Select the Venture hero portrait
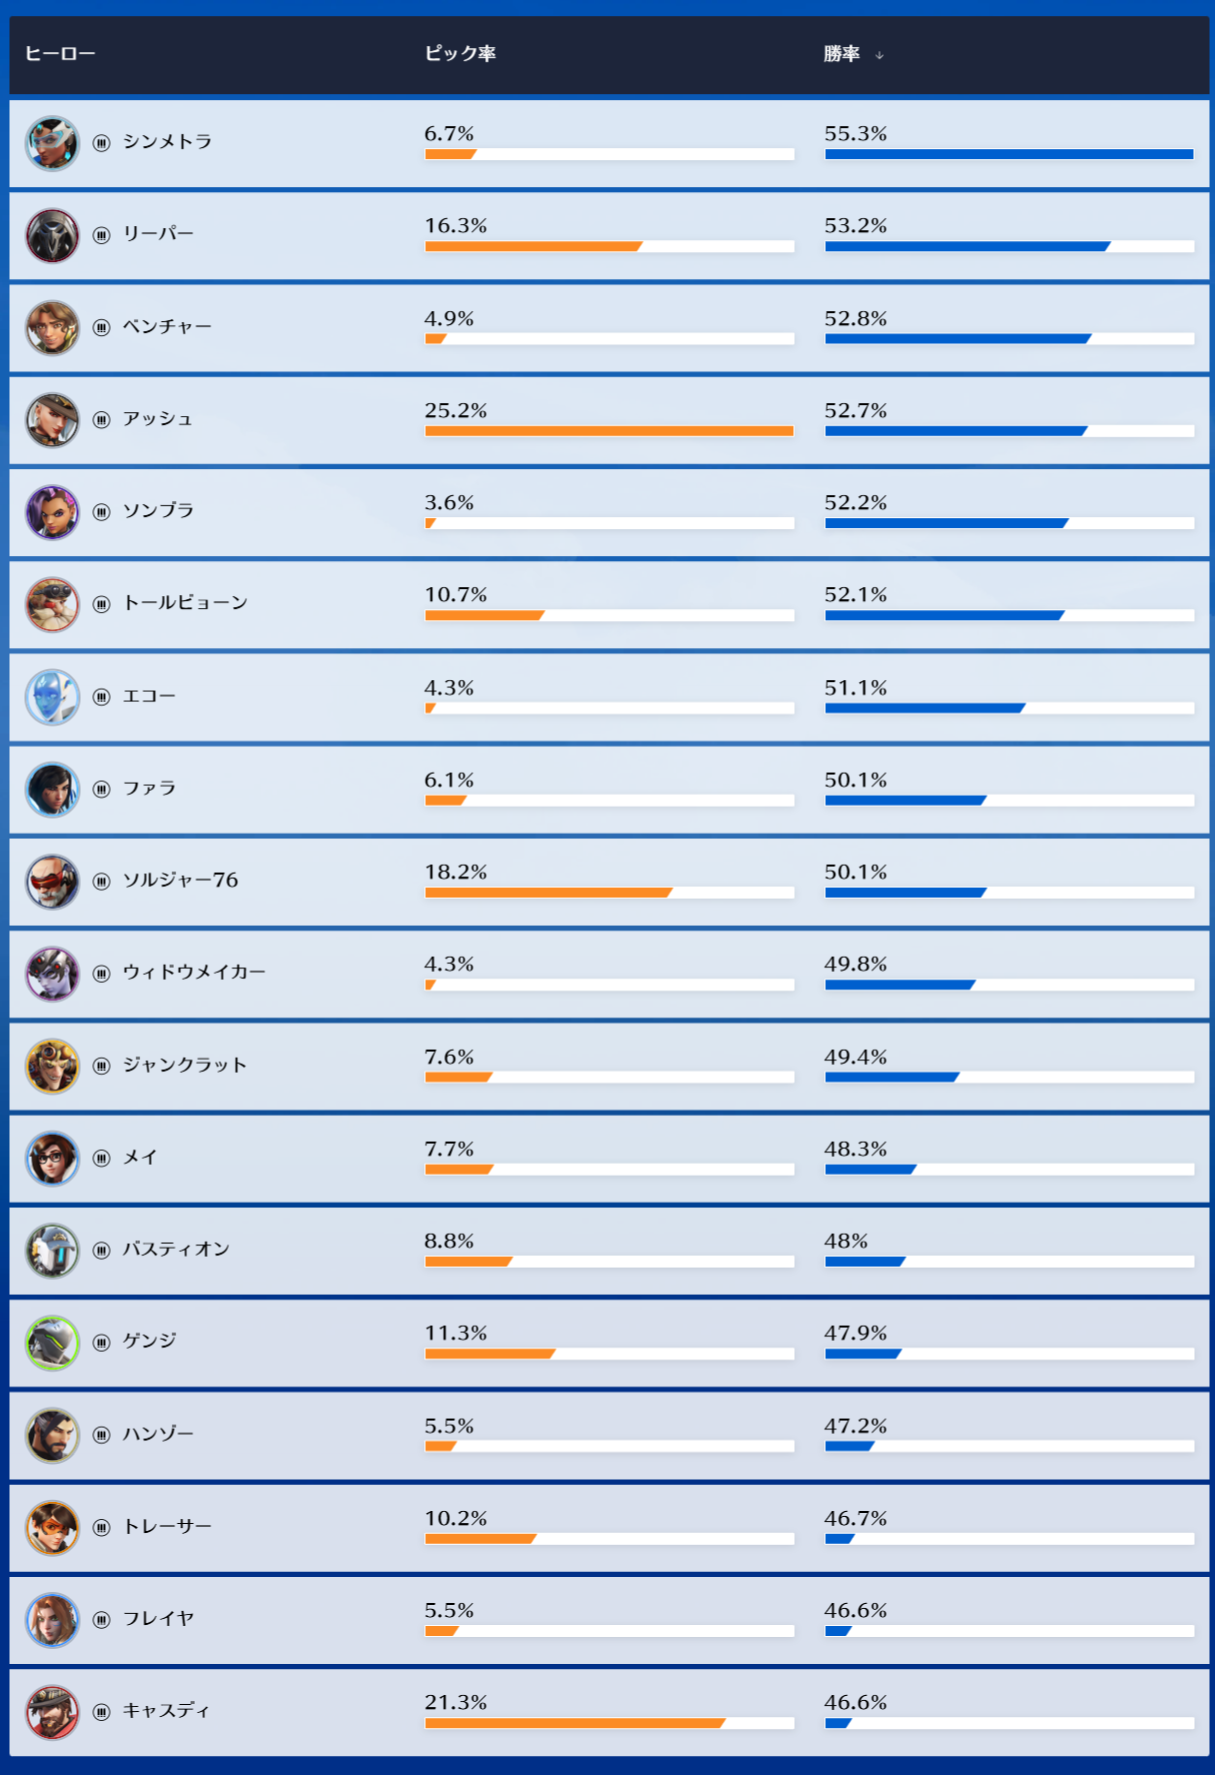This screenshot has height=1775, width=1215. [52, 327]
